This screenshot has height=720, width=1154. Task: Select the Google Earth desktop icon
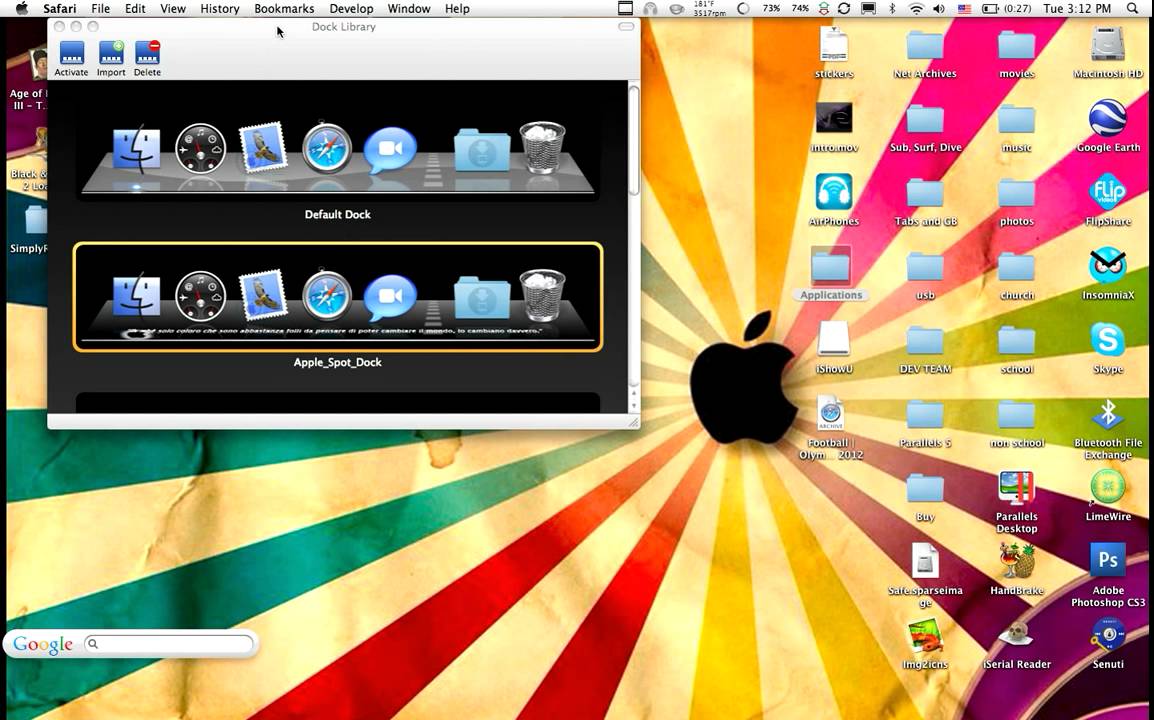[x=1108, y=118]
